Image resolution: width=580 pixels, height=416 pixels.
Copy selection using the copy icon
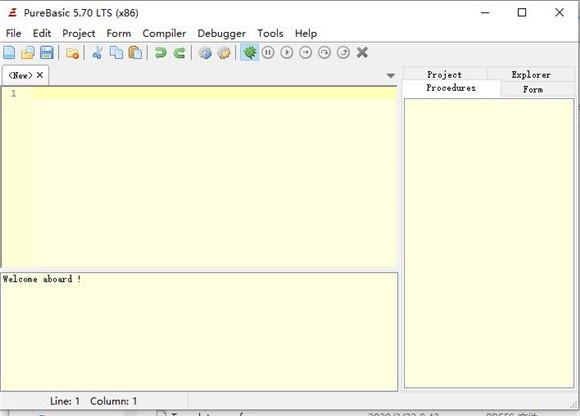pyautogui.click(x=117, y=53)
